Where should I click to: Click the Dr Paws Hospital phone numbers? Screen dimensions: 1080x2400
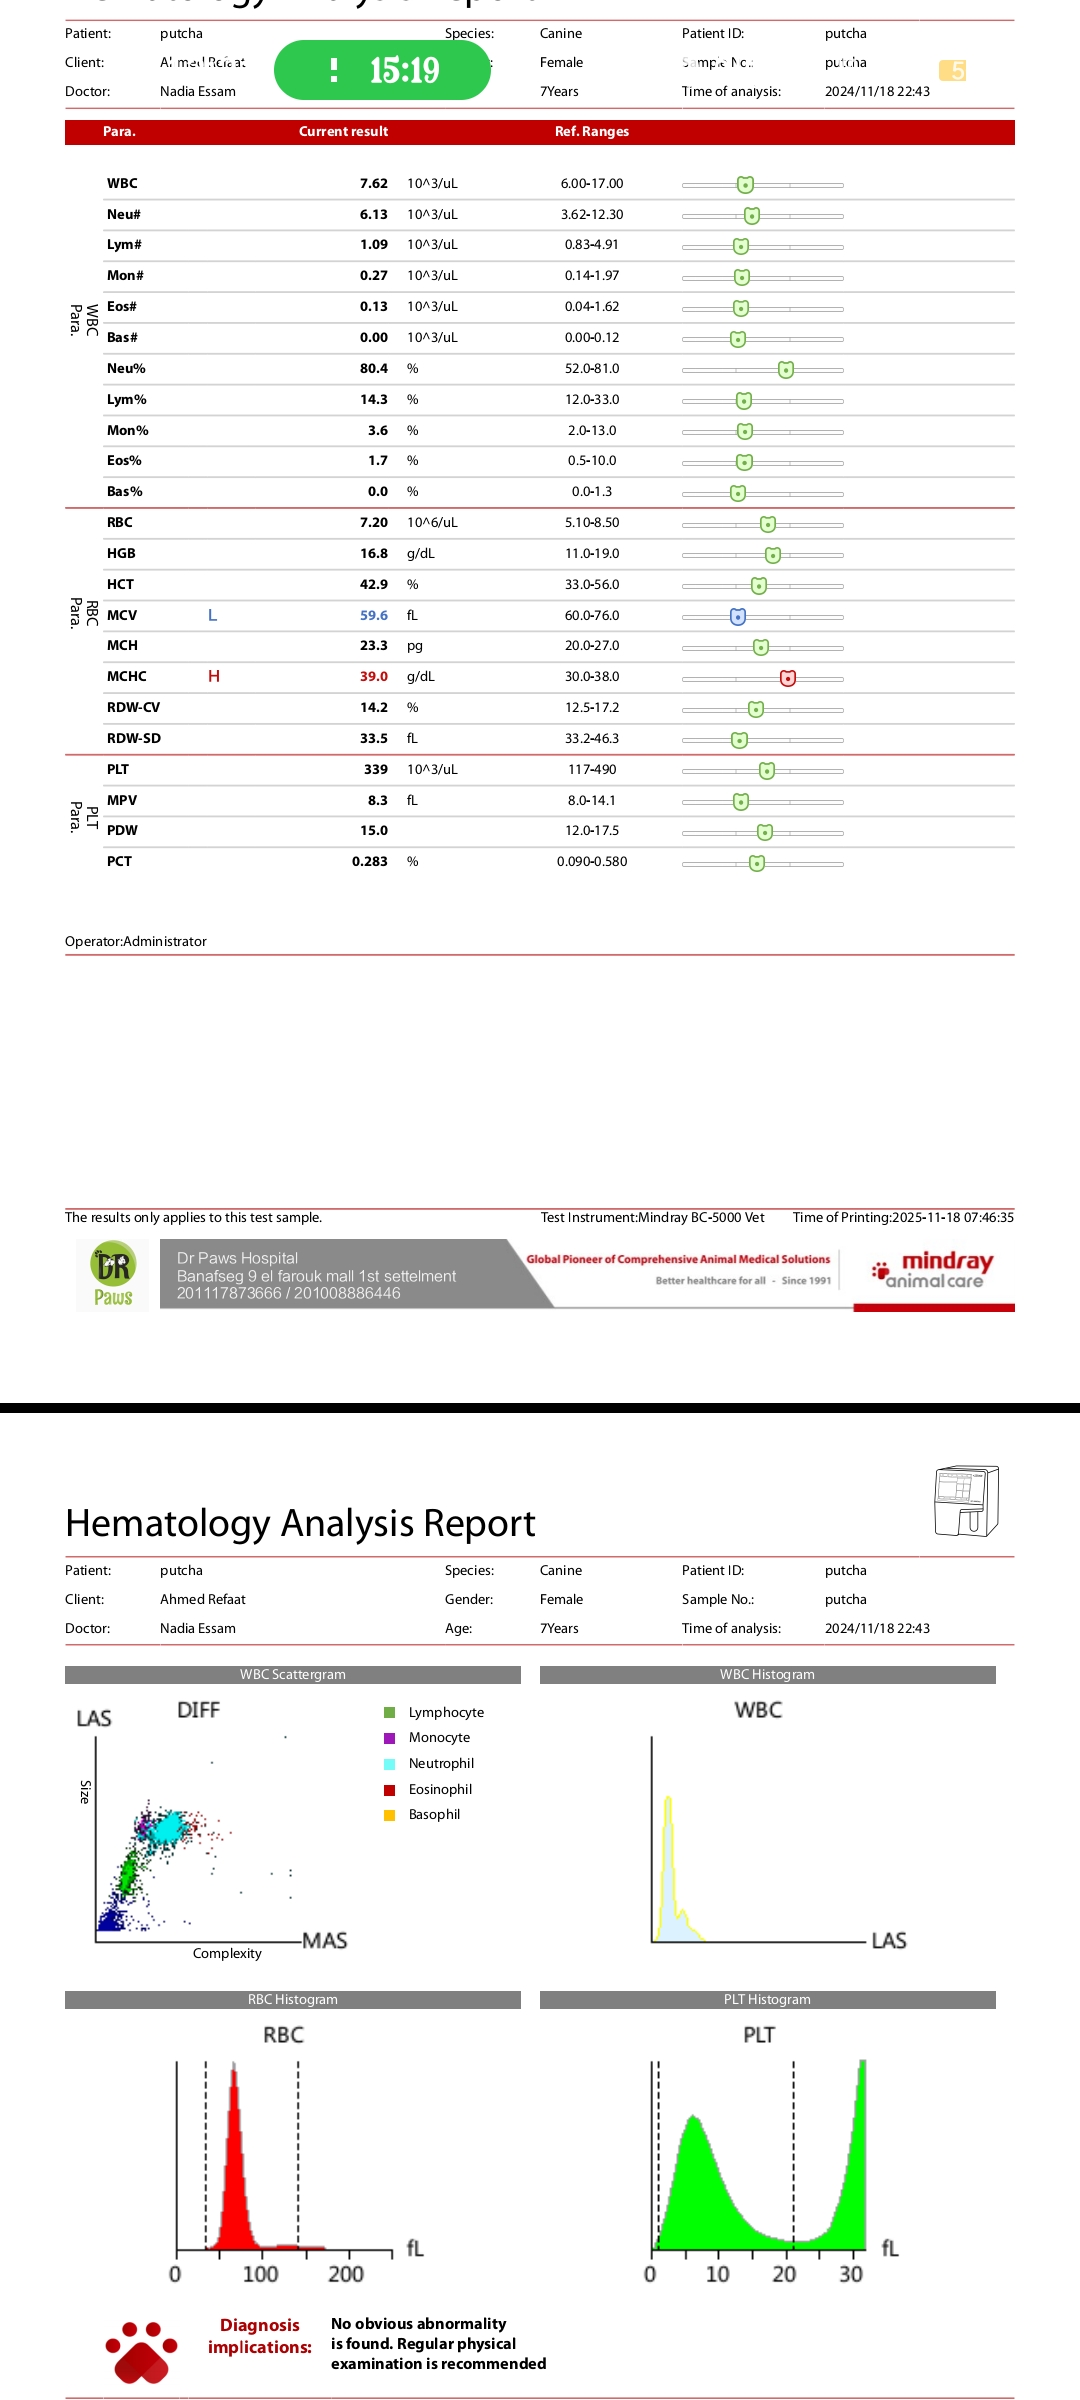[x=288, y=1294]
